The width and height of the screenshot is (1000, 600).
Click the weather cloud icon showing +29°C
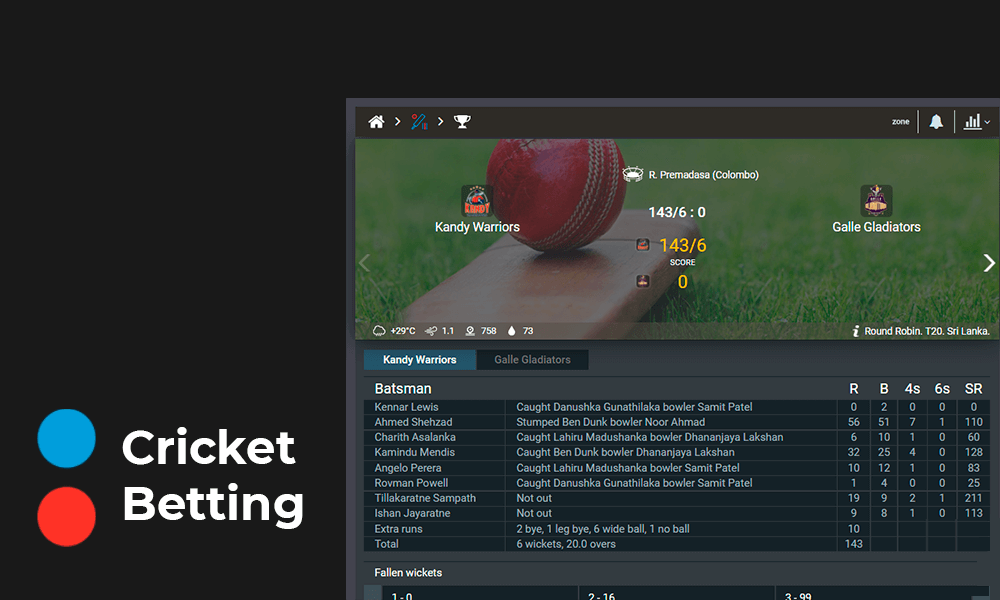381,331
